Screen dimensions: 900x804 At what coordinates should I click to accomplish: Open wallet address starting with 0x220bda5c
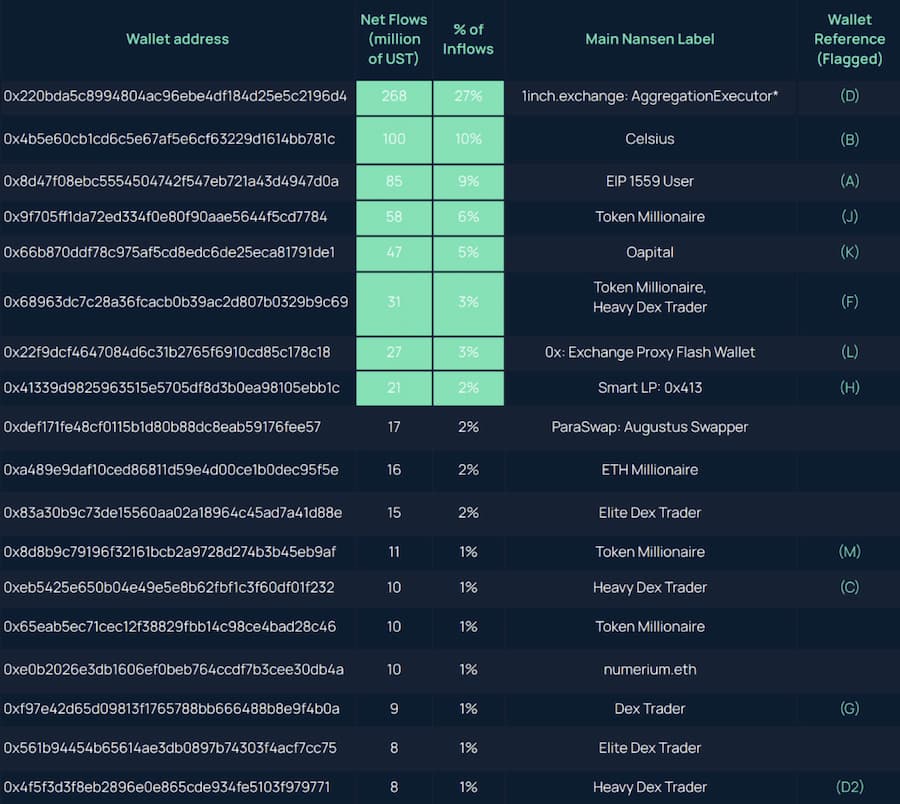pyautogui.click(x=175, y=97)
